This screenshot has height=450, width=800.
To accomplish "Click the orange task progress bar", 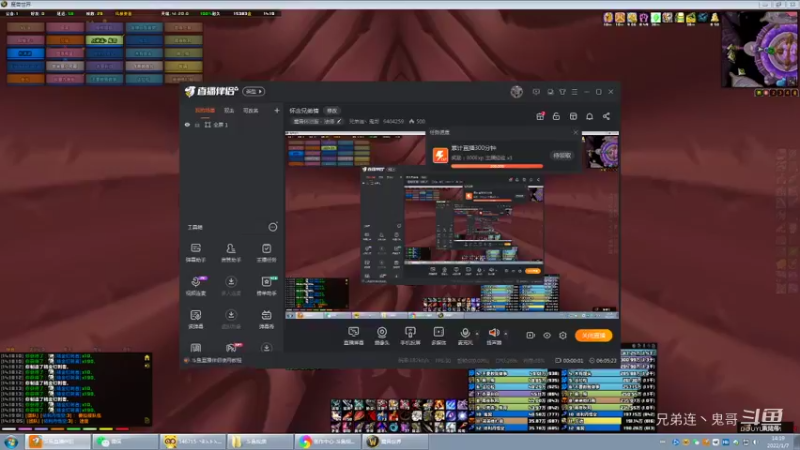I will tap(496, 166).
